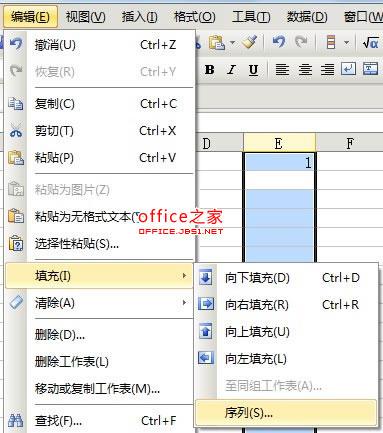
Task: Choose 粘贴为无格式文本 menu entry
Action: click(x=99, y=217)
